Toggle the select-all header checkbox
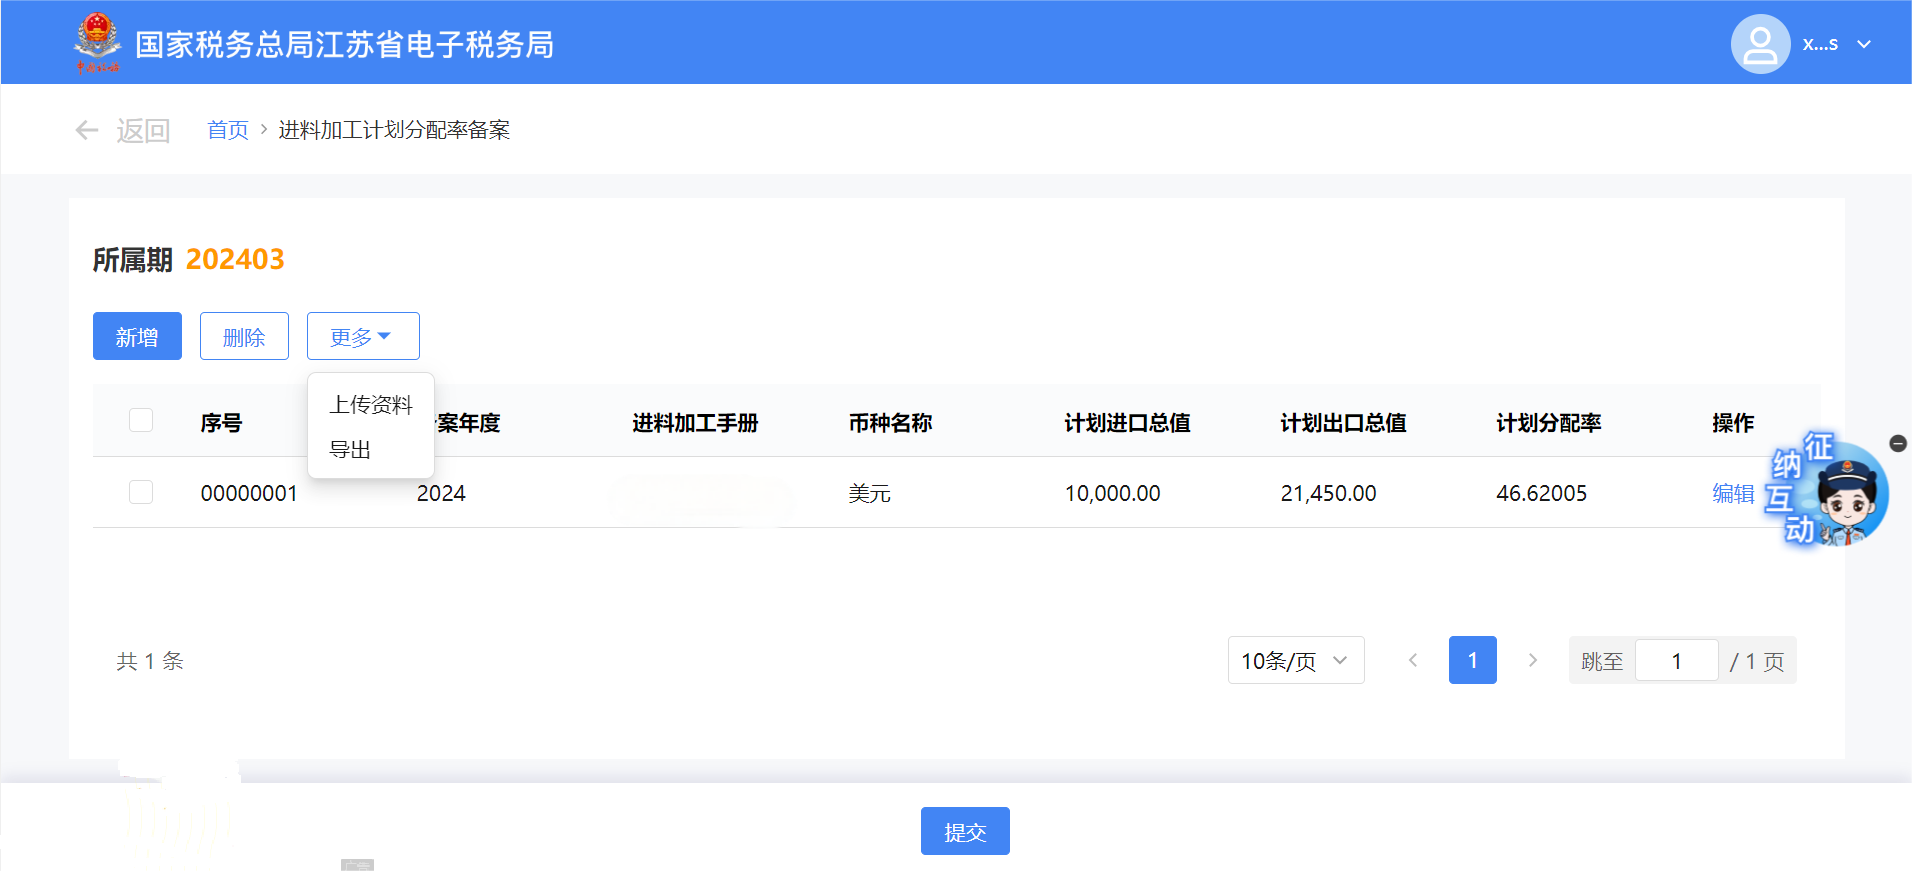The image size is (1912, 871). pos(141,420)
